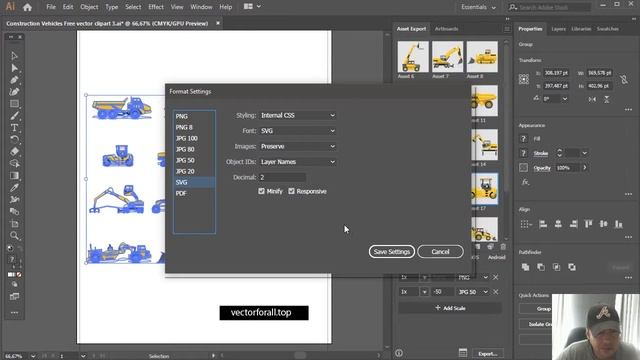Viewport: 640px width, 360px height.
Task: Select the Eraser tool
Action: [x=14, y=151]
